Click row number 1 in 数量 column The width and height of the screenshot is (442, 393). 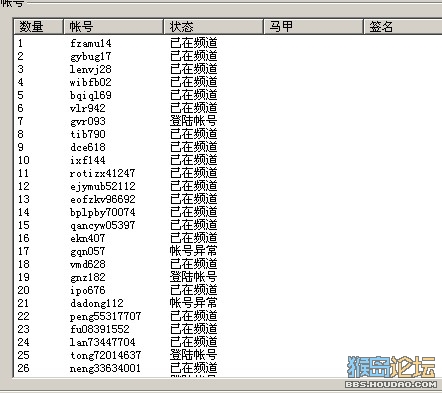[20, 43]
